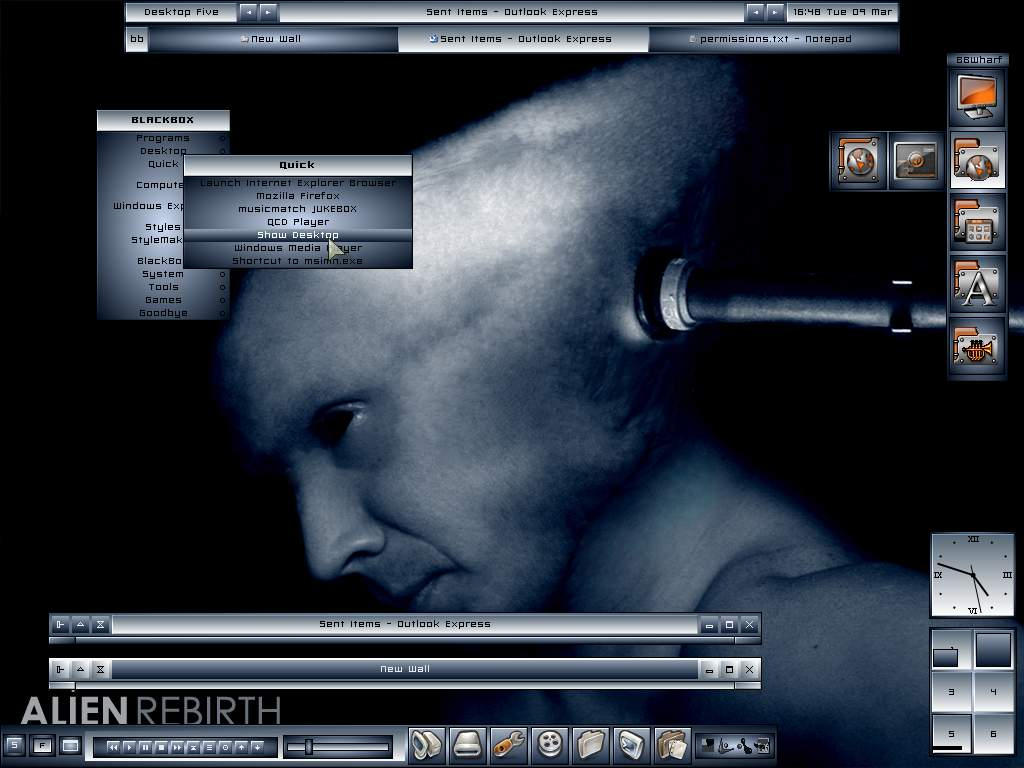Launch the media player window icon beside BBWharf
The width and height of the screenshot is (1024, 768).
click(916, 161)
